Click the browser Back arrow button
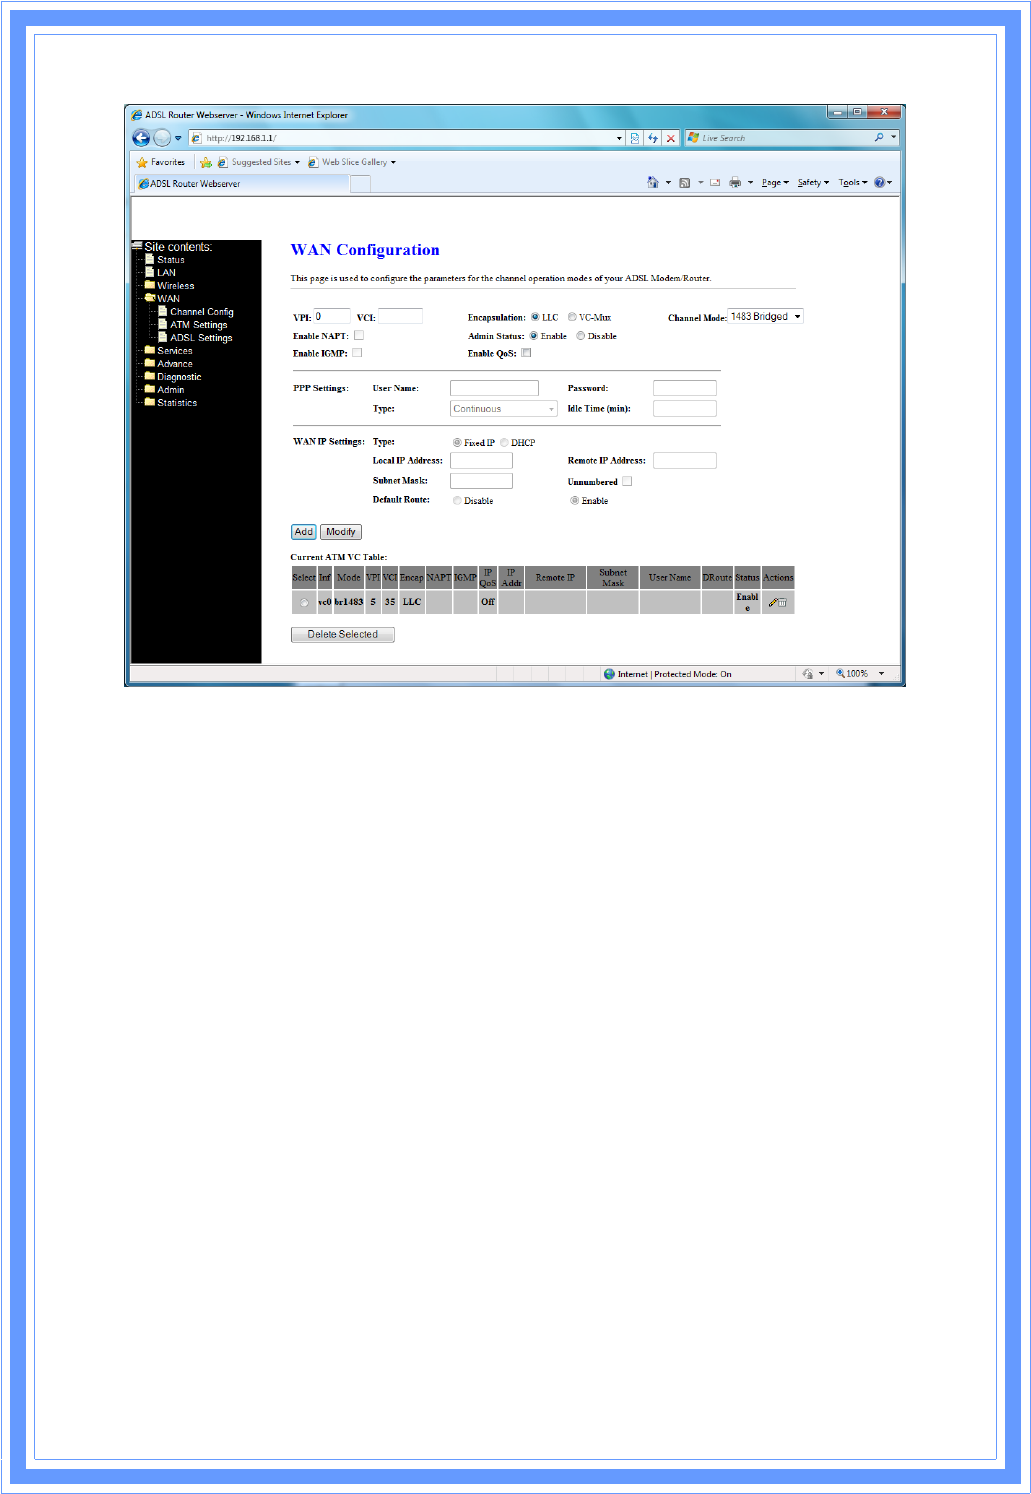 click(x=141, y=138)
